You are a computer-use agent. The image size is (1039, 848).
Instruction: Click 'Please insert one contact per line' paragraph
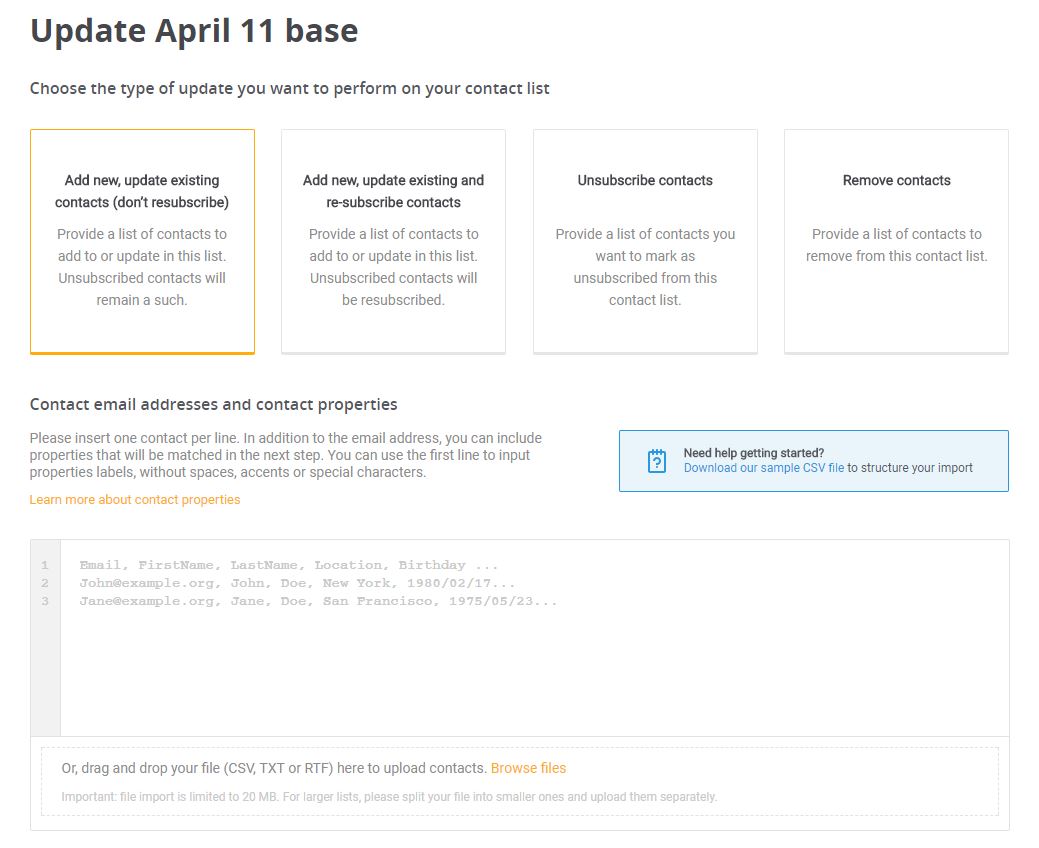pos(286,455)
